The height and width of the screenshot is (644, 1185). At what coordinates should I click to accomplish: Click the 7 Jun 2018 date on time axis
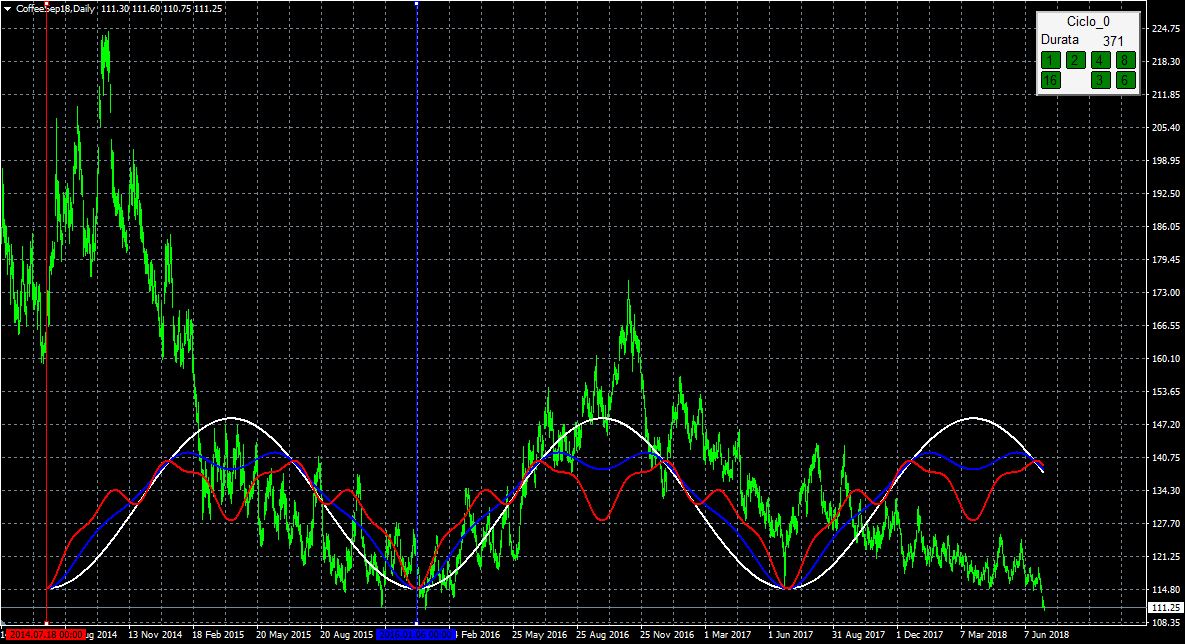pos(1047,634)
